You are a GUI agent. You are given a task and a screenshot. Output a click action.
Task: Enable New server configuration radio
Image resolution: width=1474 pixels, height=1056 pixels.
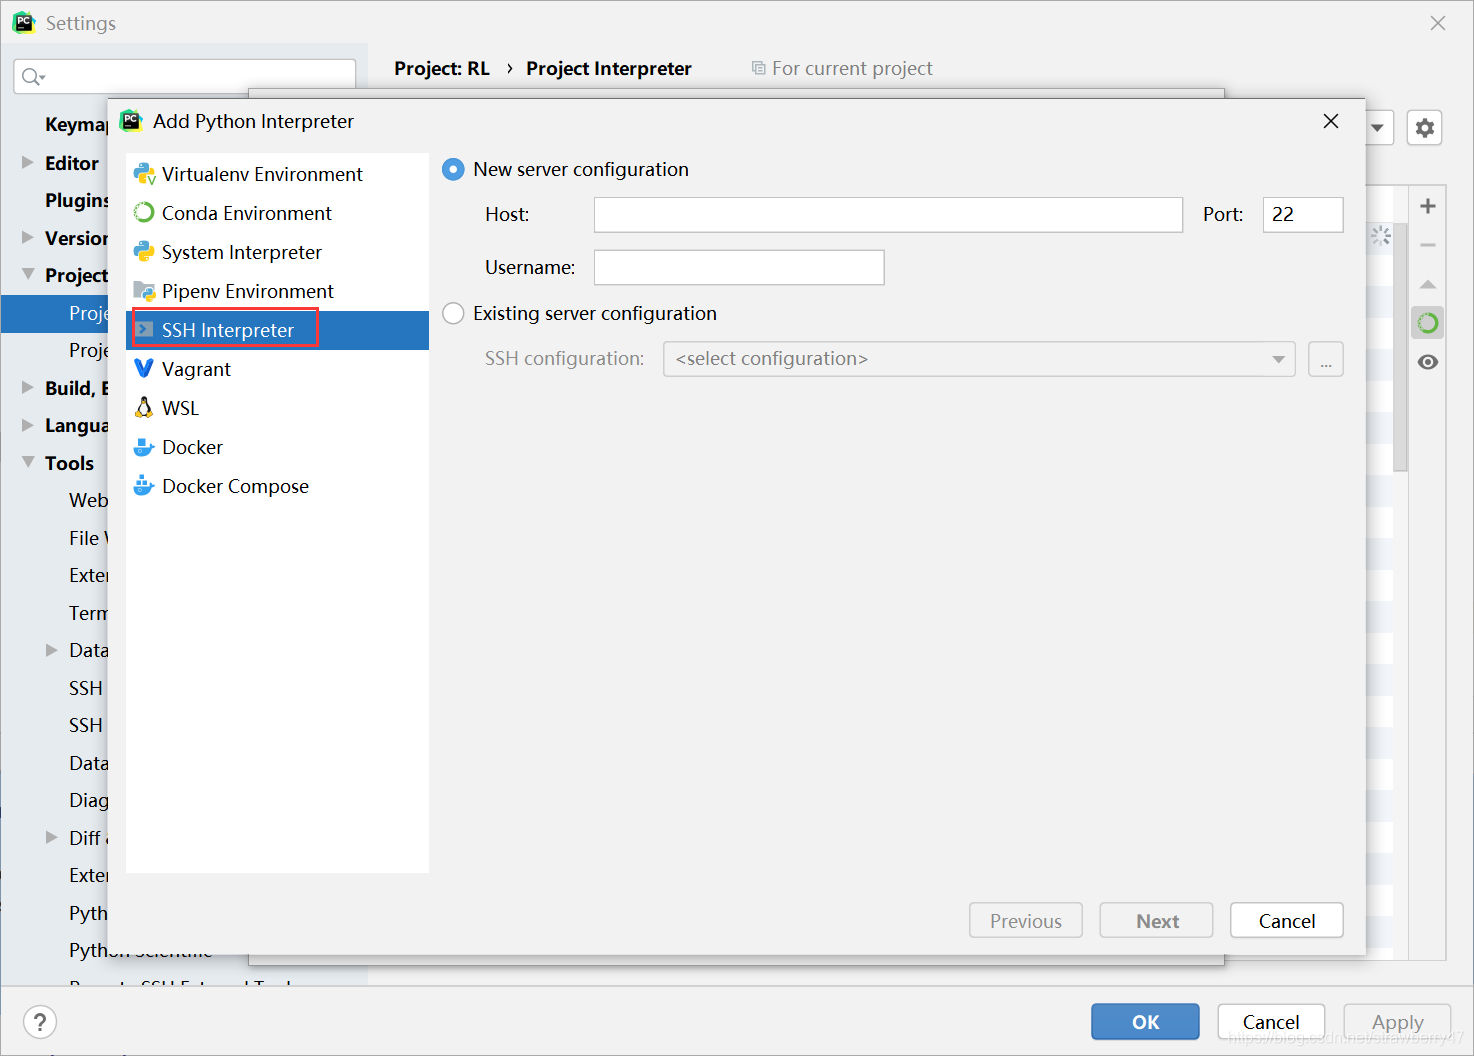tap(453, 170)
